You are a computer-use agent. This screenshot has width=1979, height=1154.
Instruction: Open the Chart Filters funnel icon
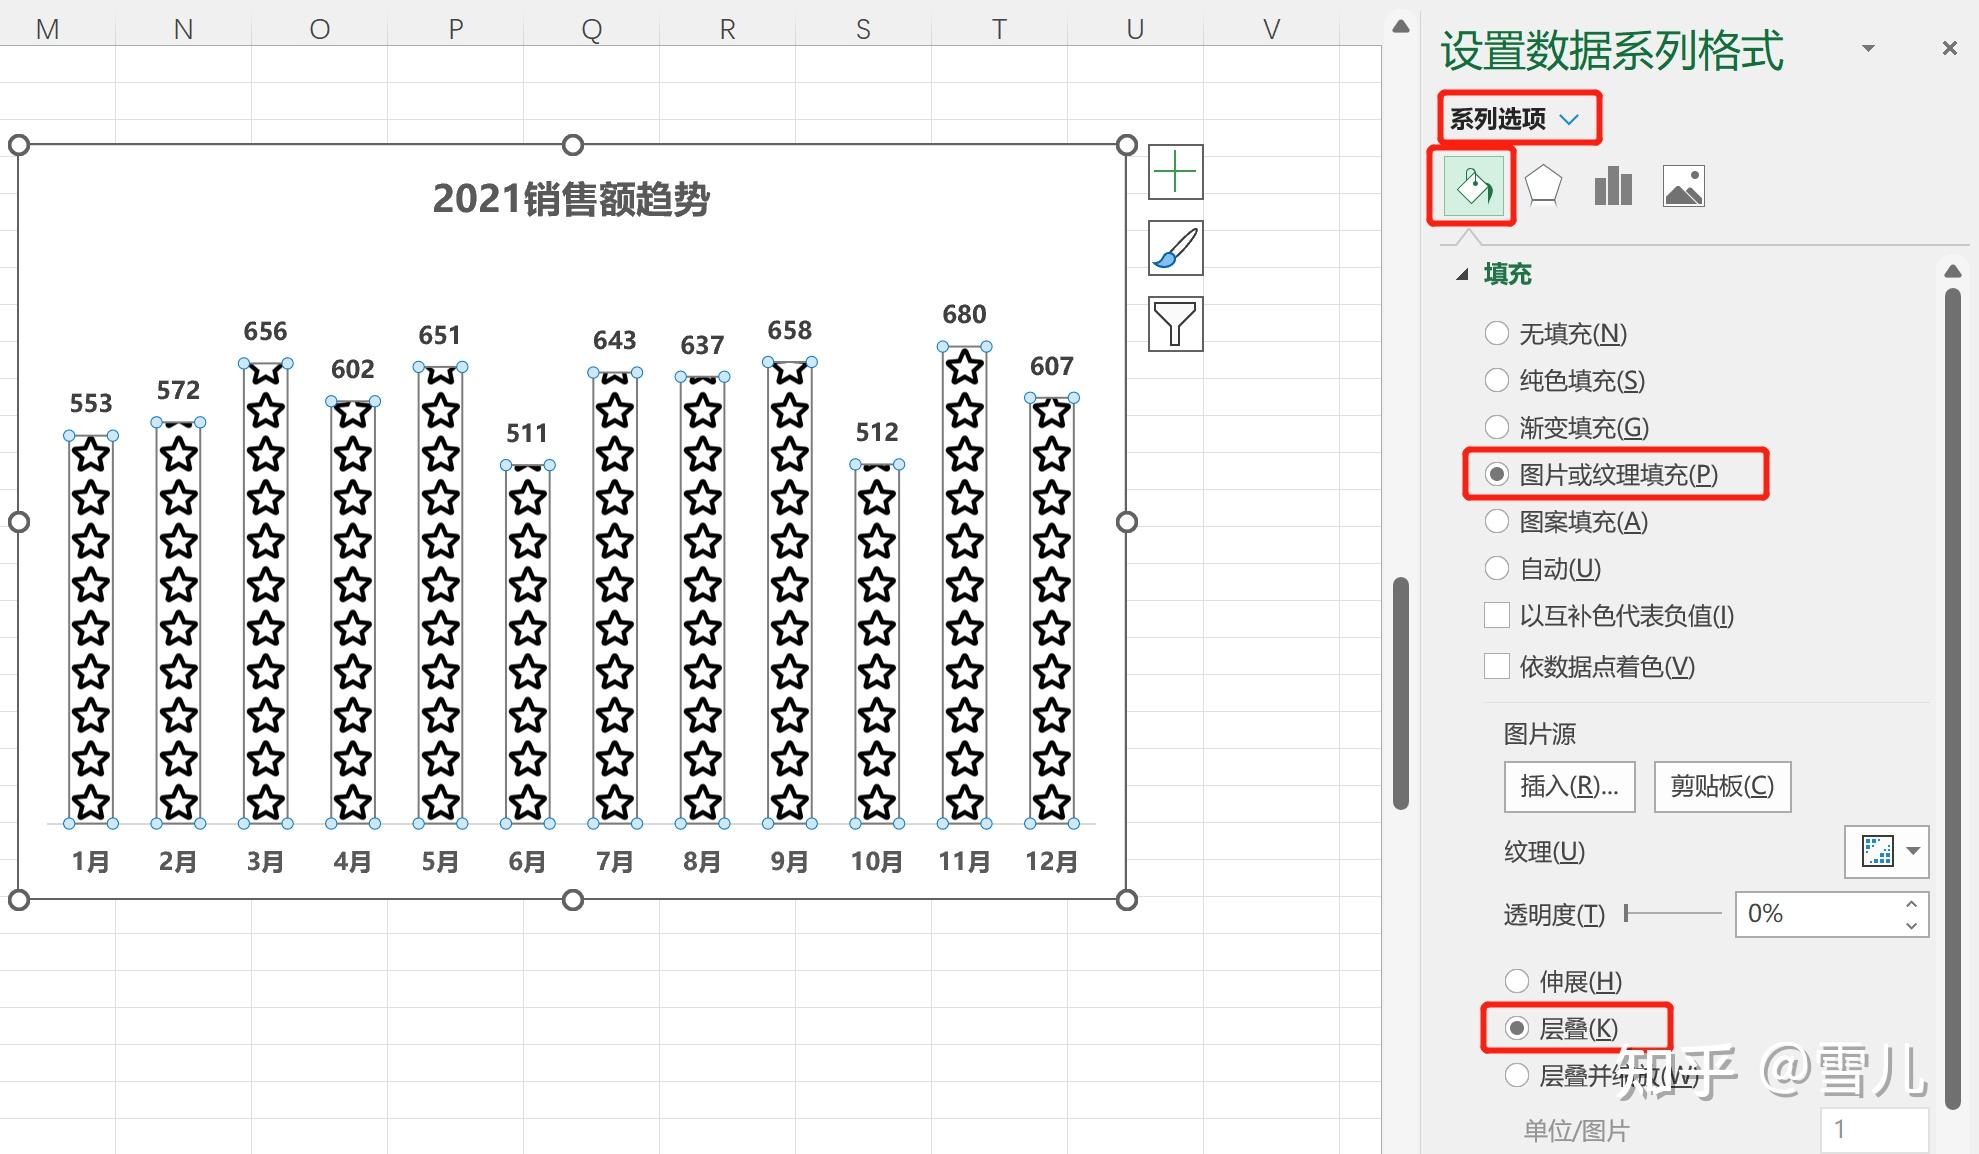(x=1175, y=324)
